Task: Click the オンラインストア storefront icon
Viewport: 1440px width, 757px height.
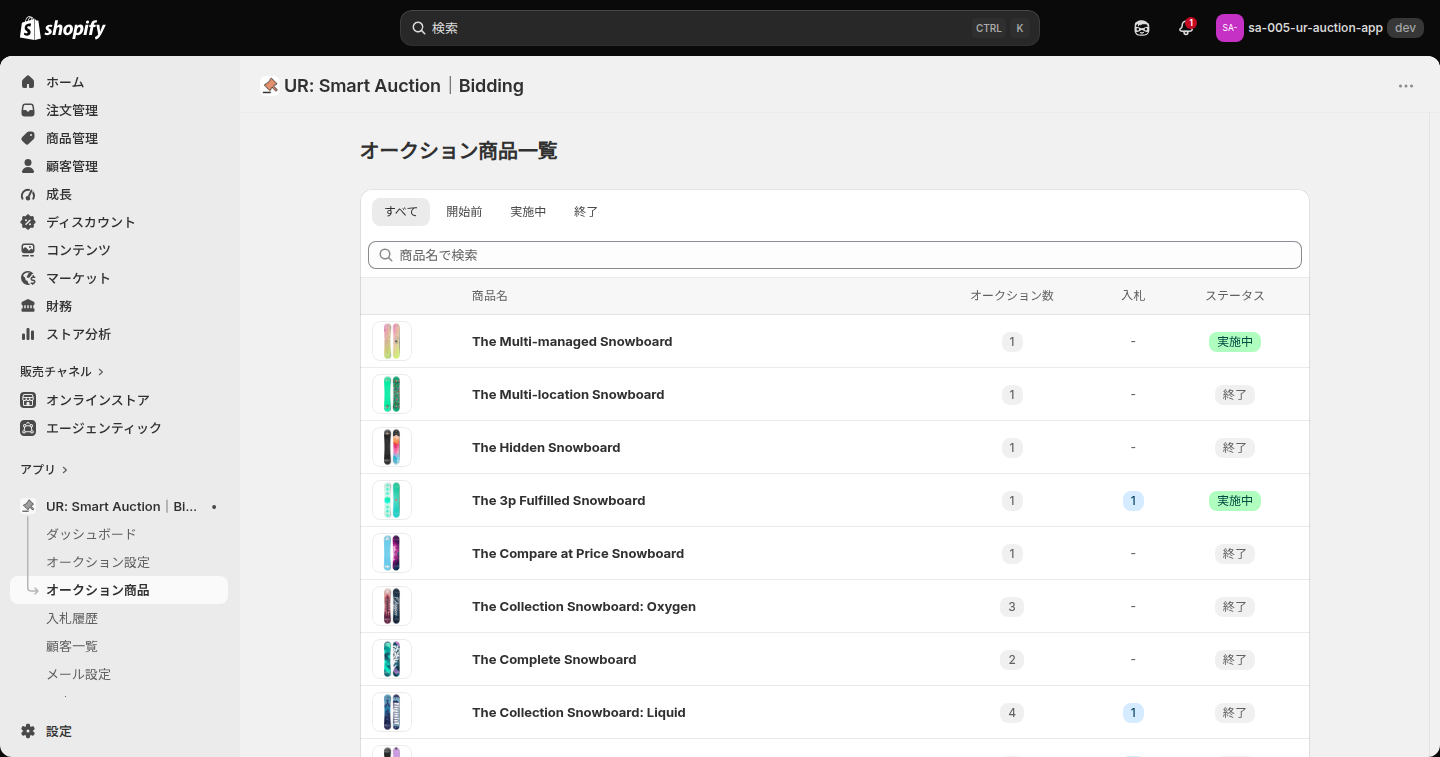Action: pyautogui.click(x=28, y=400)
